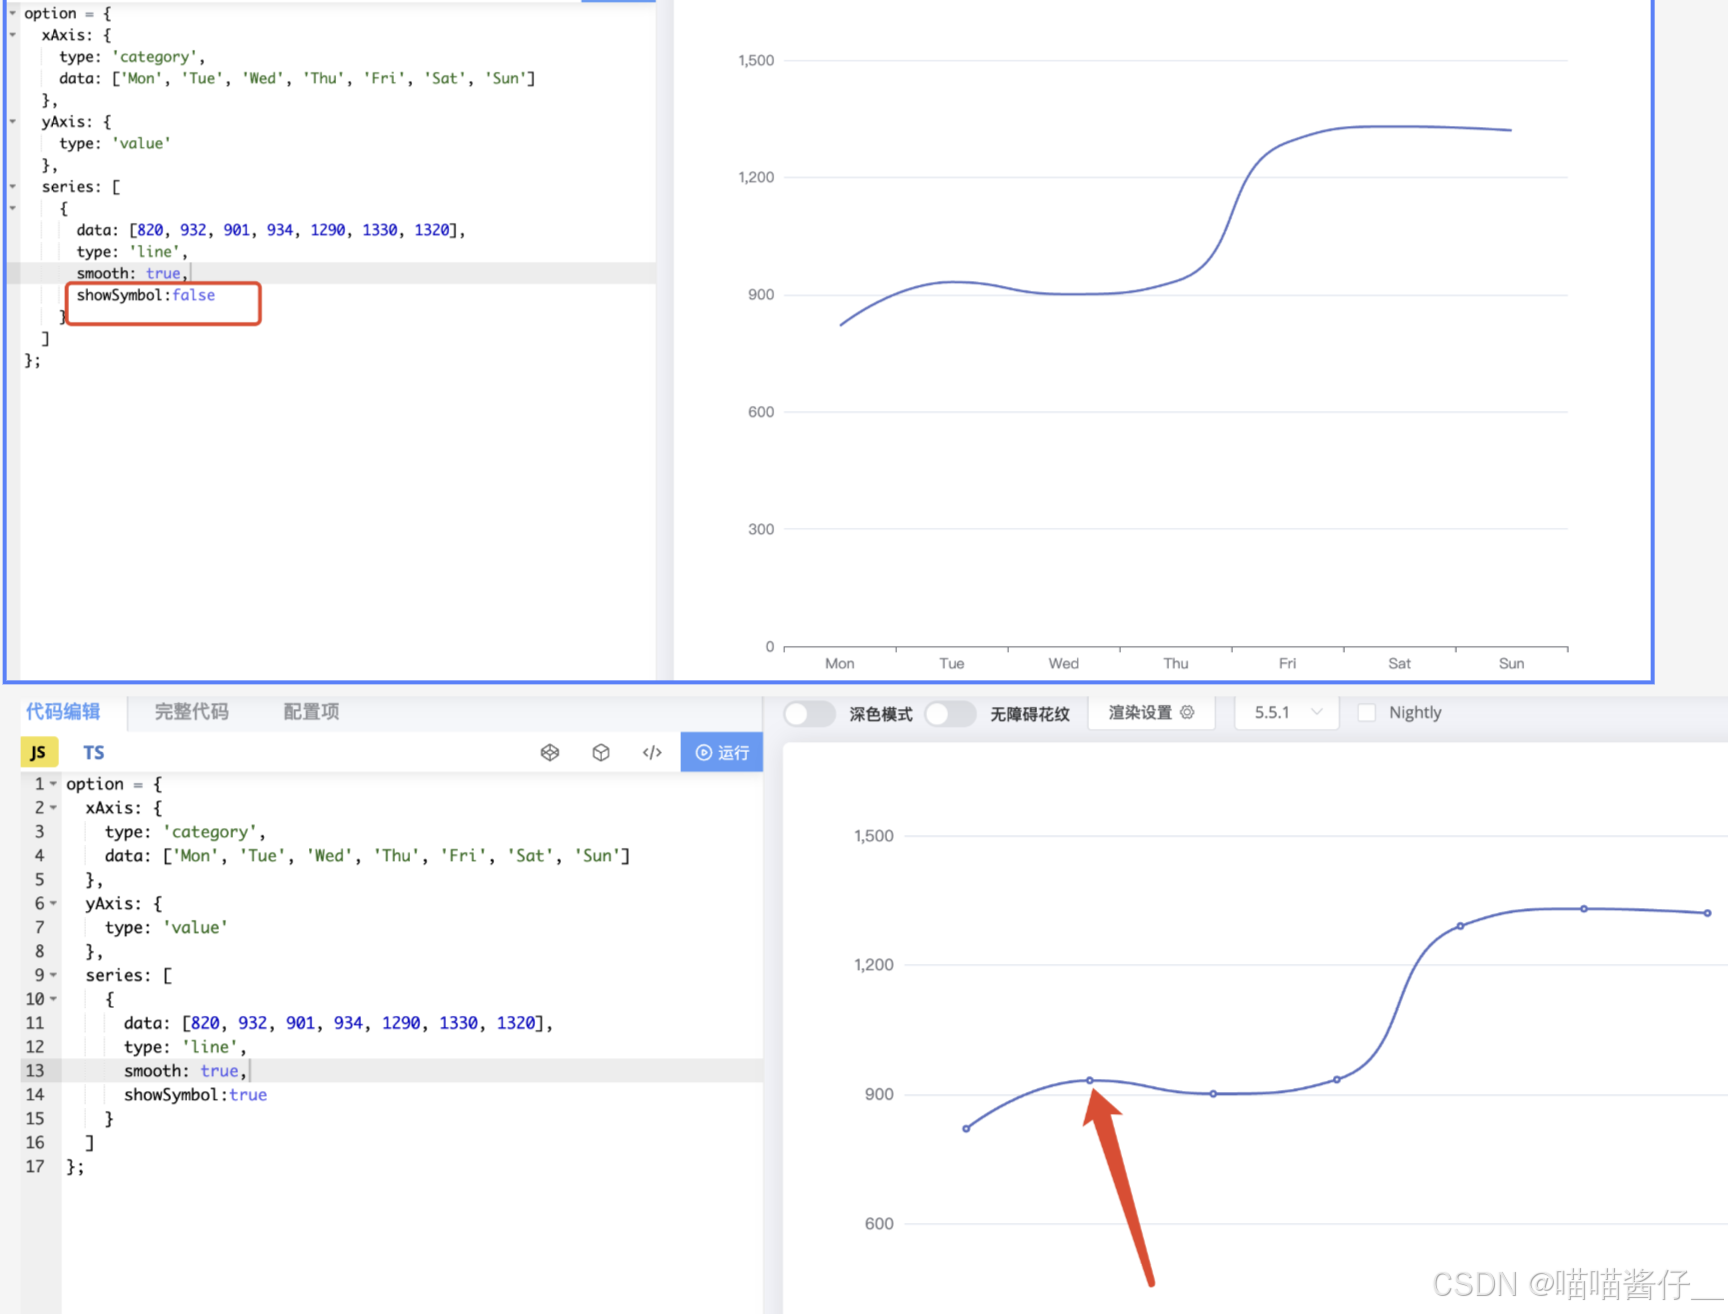Collapse the series block on line 9
The height and width of the screenshot is (1314, 1728).
53,975
